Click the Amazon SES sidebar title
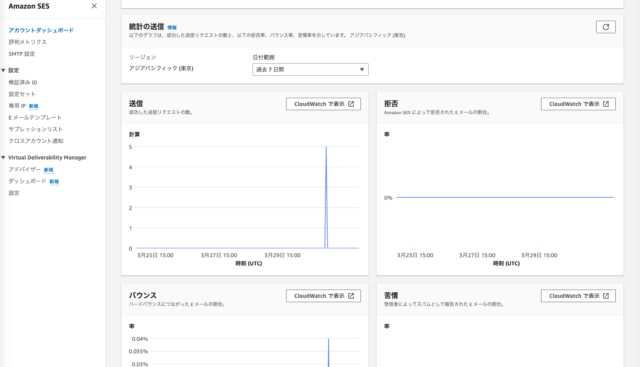640x367 pixels. tap(29, 6)
